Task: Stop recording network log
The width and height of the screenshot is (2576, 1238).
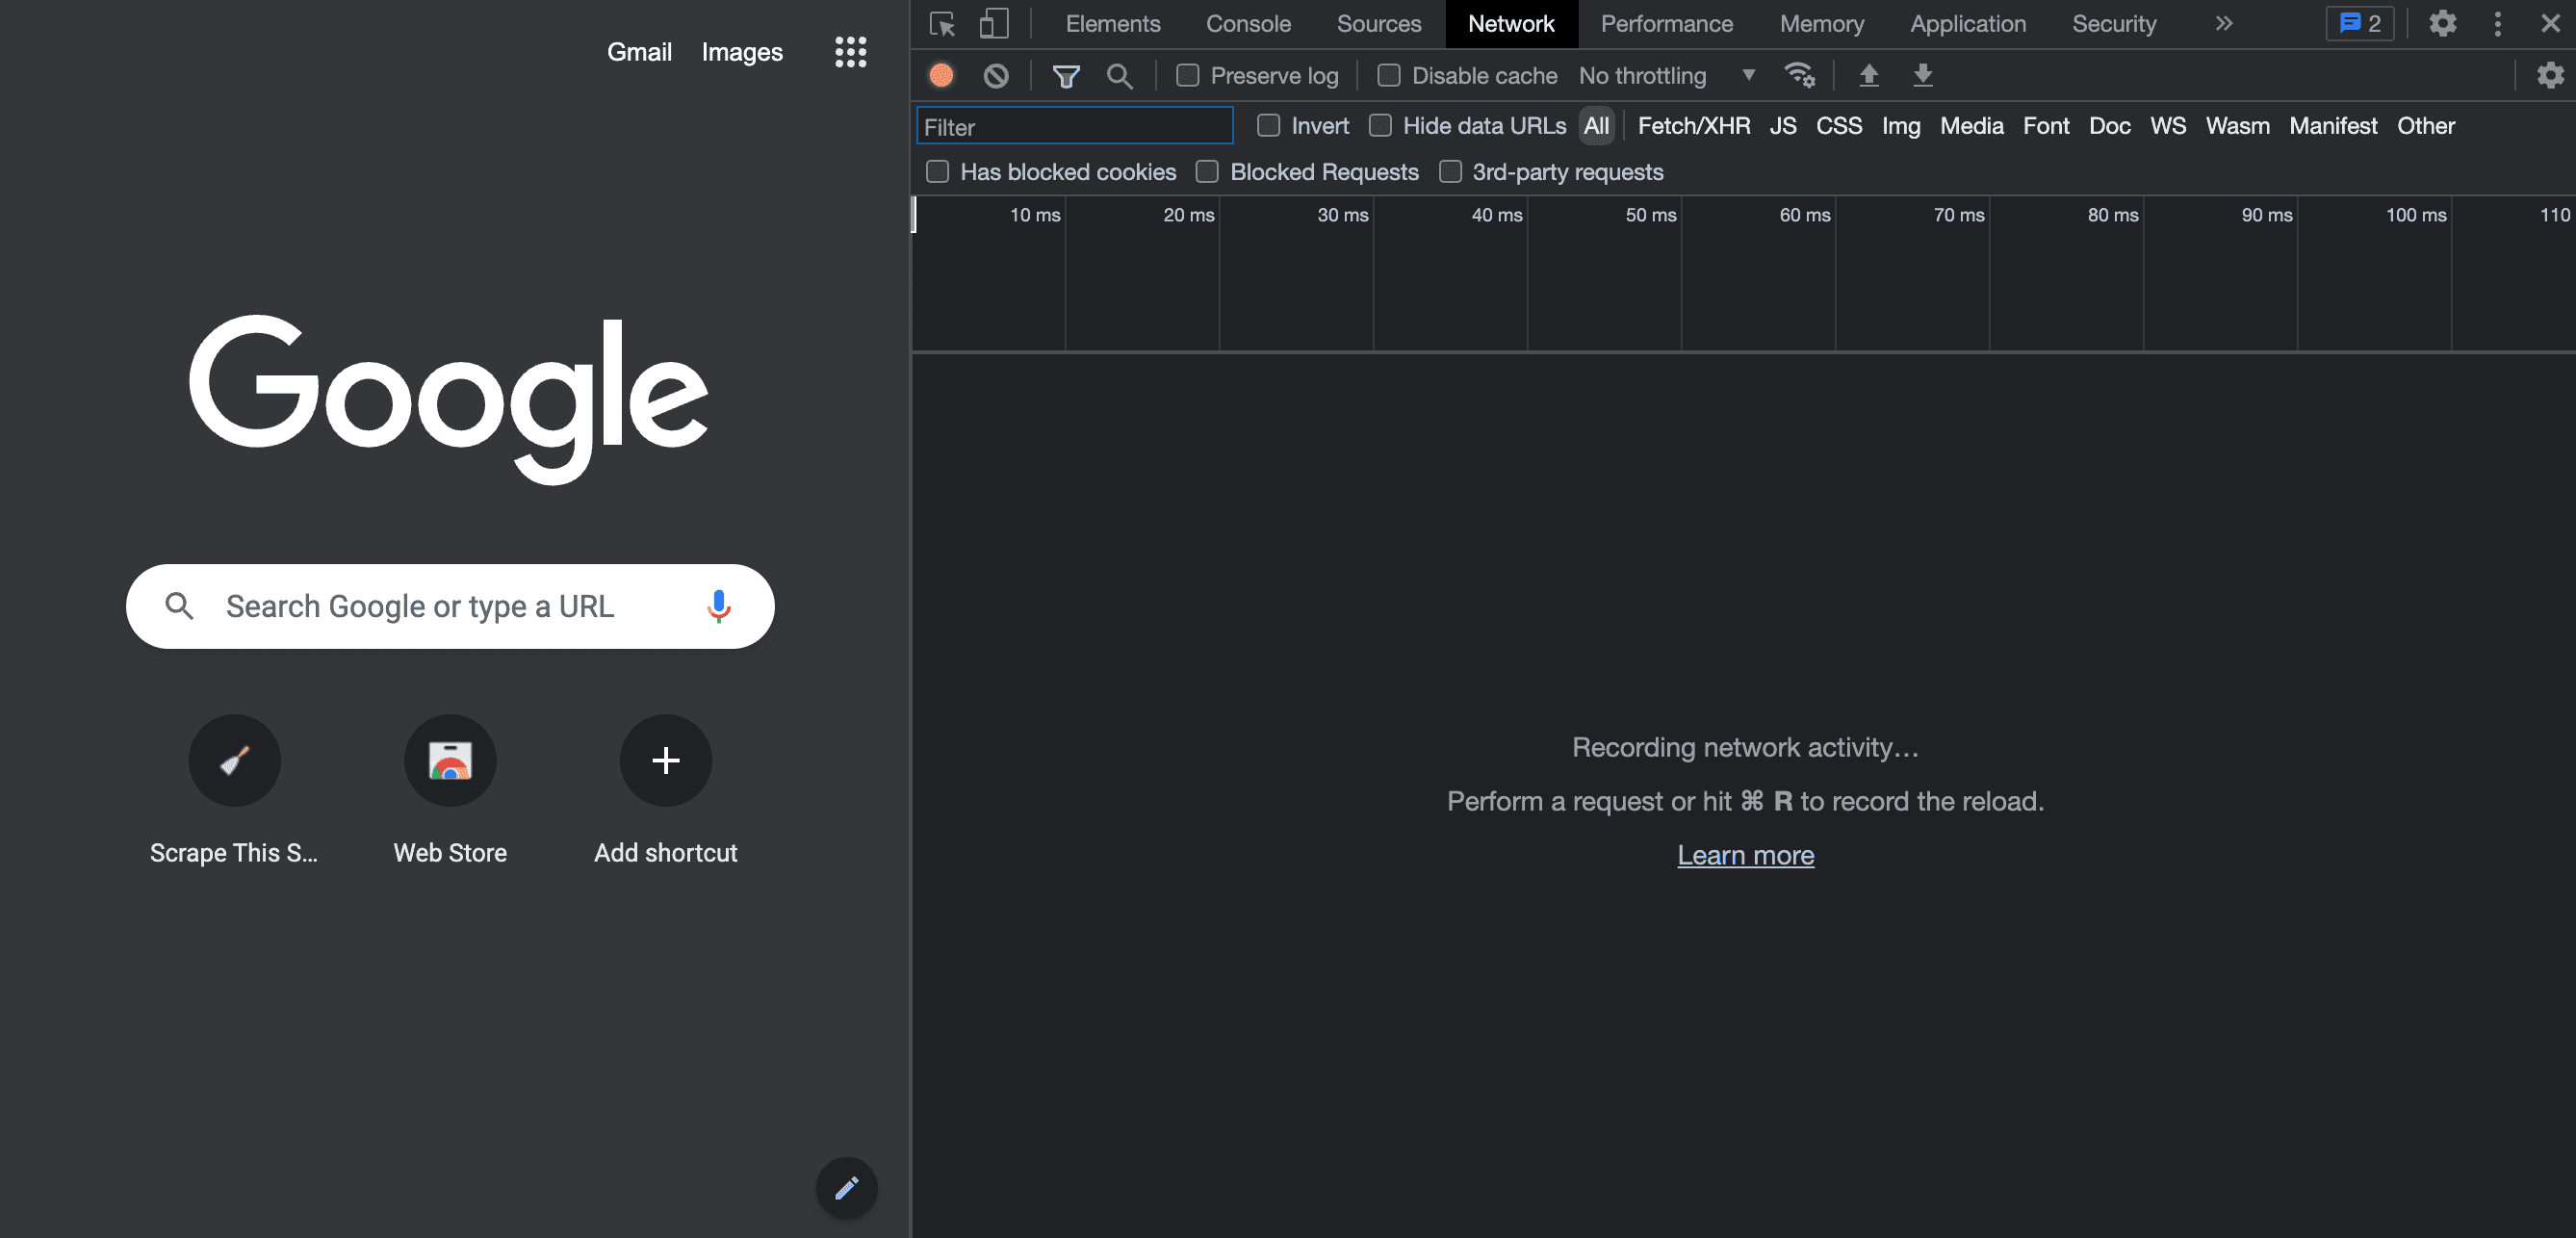Action: coord(941,75)
